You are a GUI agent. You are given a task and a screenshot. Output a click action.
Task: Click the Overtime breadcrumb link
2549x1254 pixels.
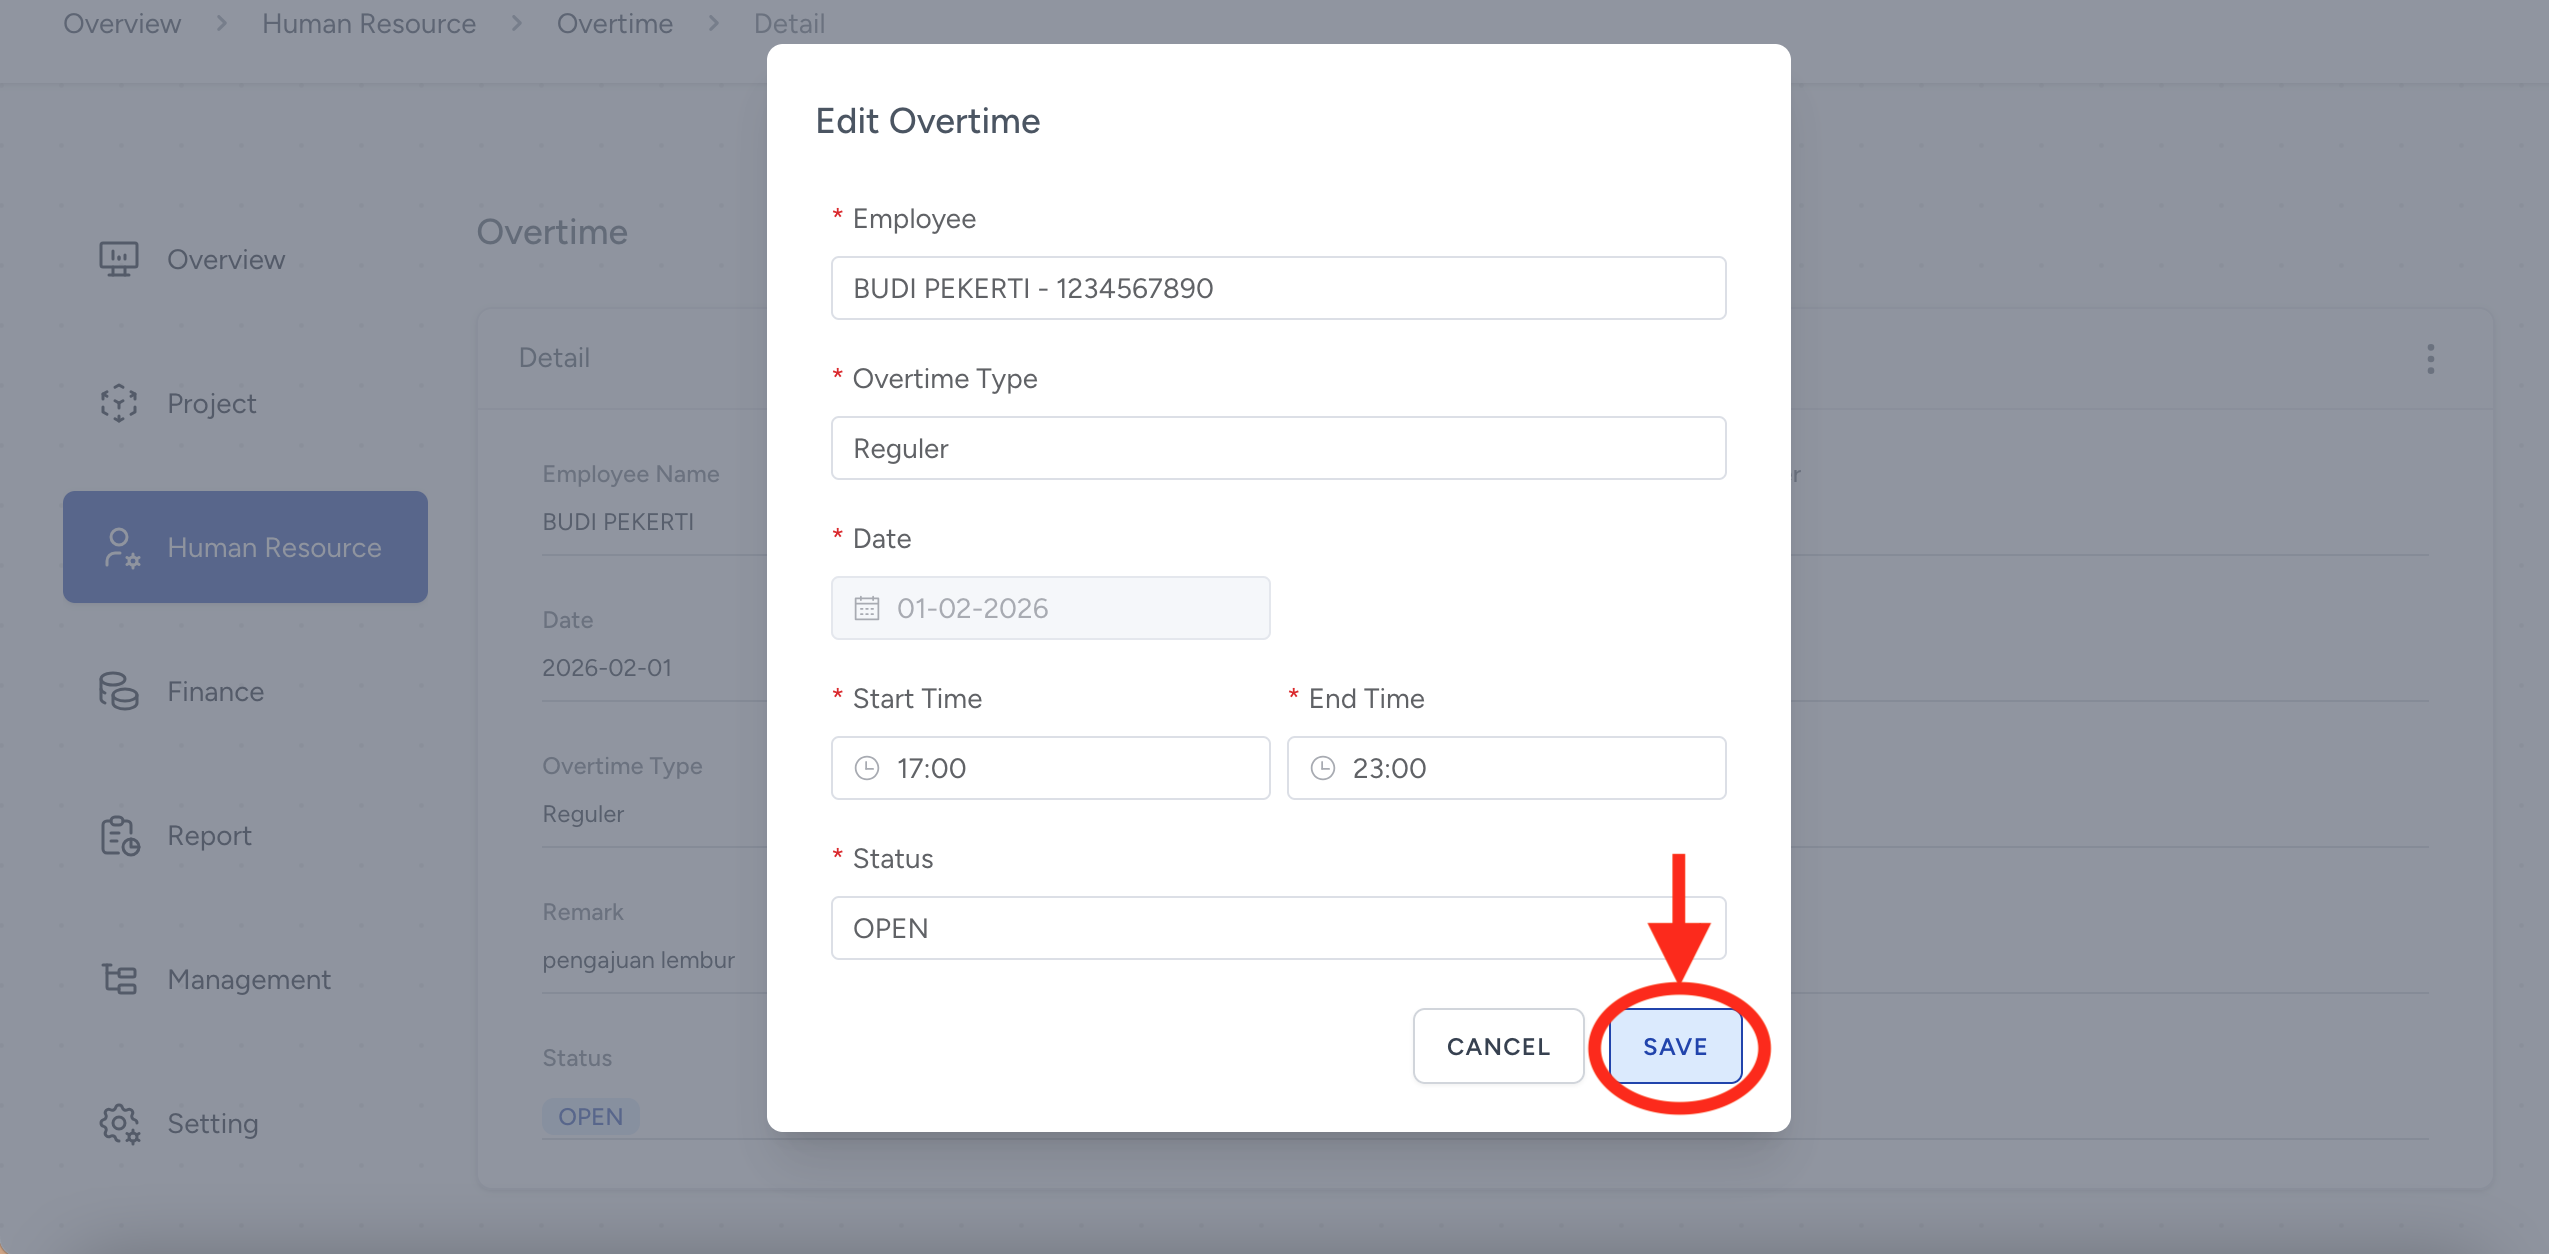(x=614, y=23)
